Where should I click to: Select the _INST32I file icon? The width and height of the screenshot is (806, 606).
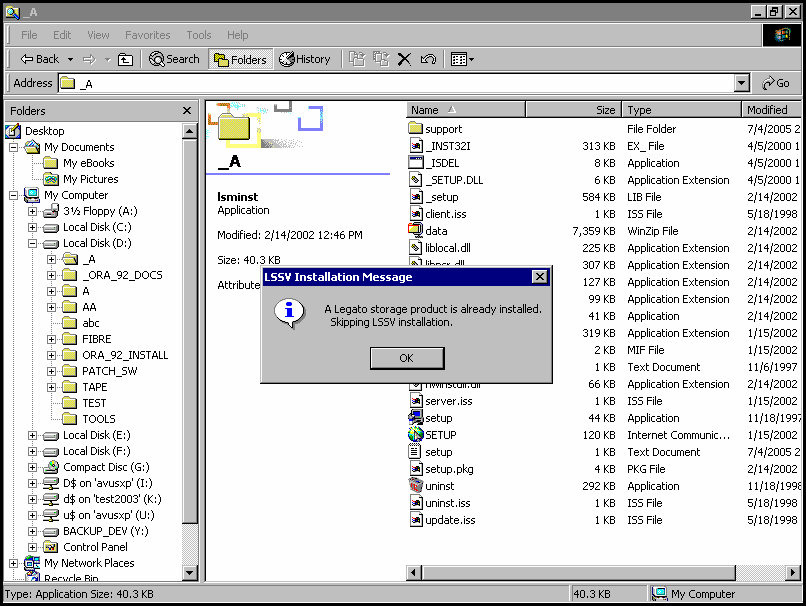pos(416,146)
